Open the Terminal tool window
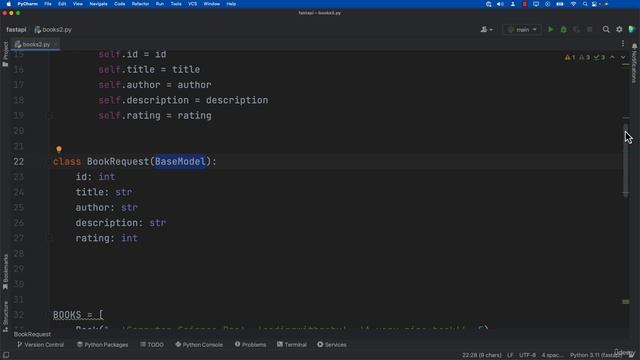This screenshot has width=640, height=360. [x=292, y=344]
